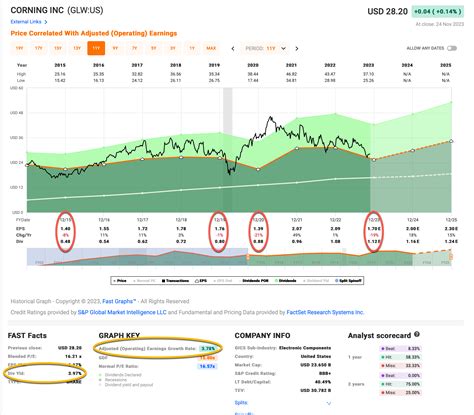Click the Recessions key marker
This screenshot has width=474, height=415.
100,380
